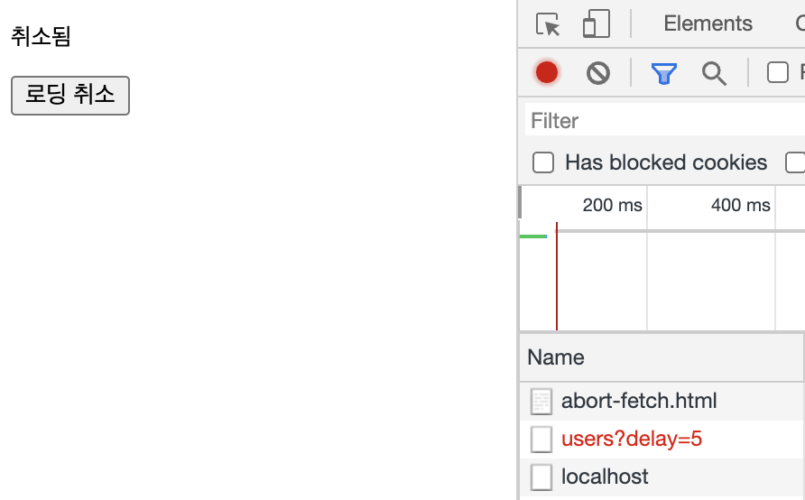
Task: Click the file icon beside localhost
Action: point(541,477)
